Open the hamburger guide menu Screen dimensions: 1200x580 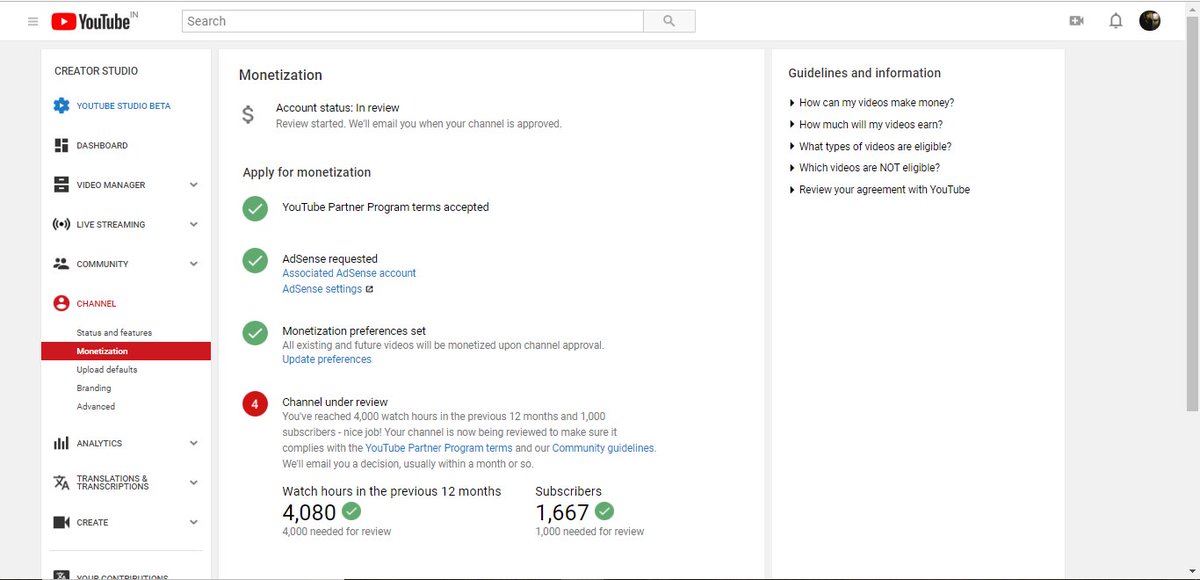coord(33,21)
